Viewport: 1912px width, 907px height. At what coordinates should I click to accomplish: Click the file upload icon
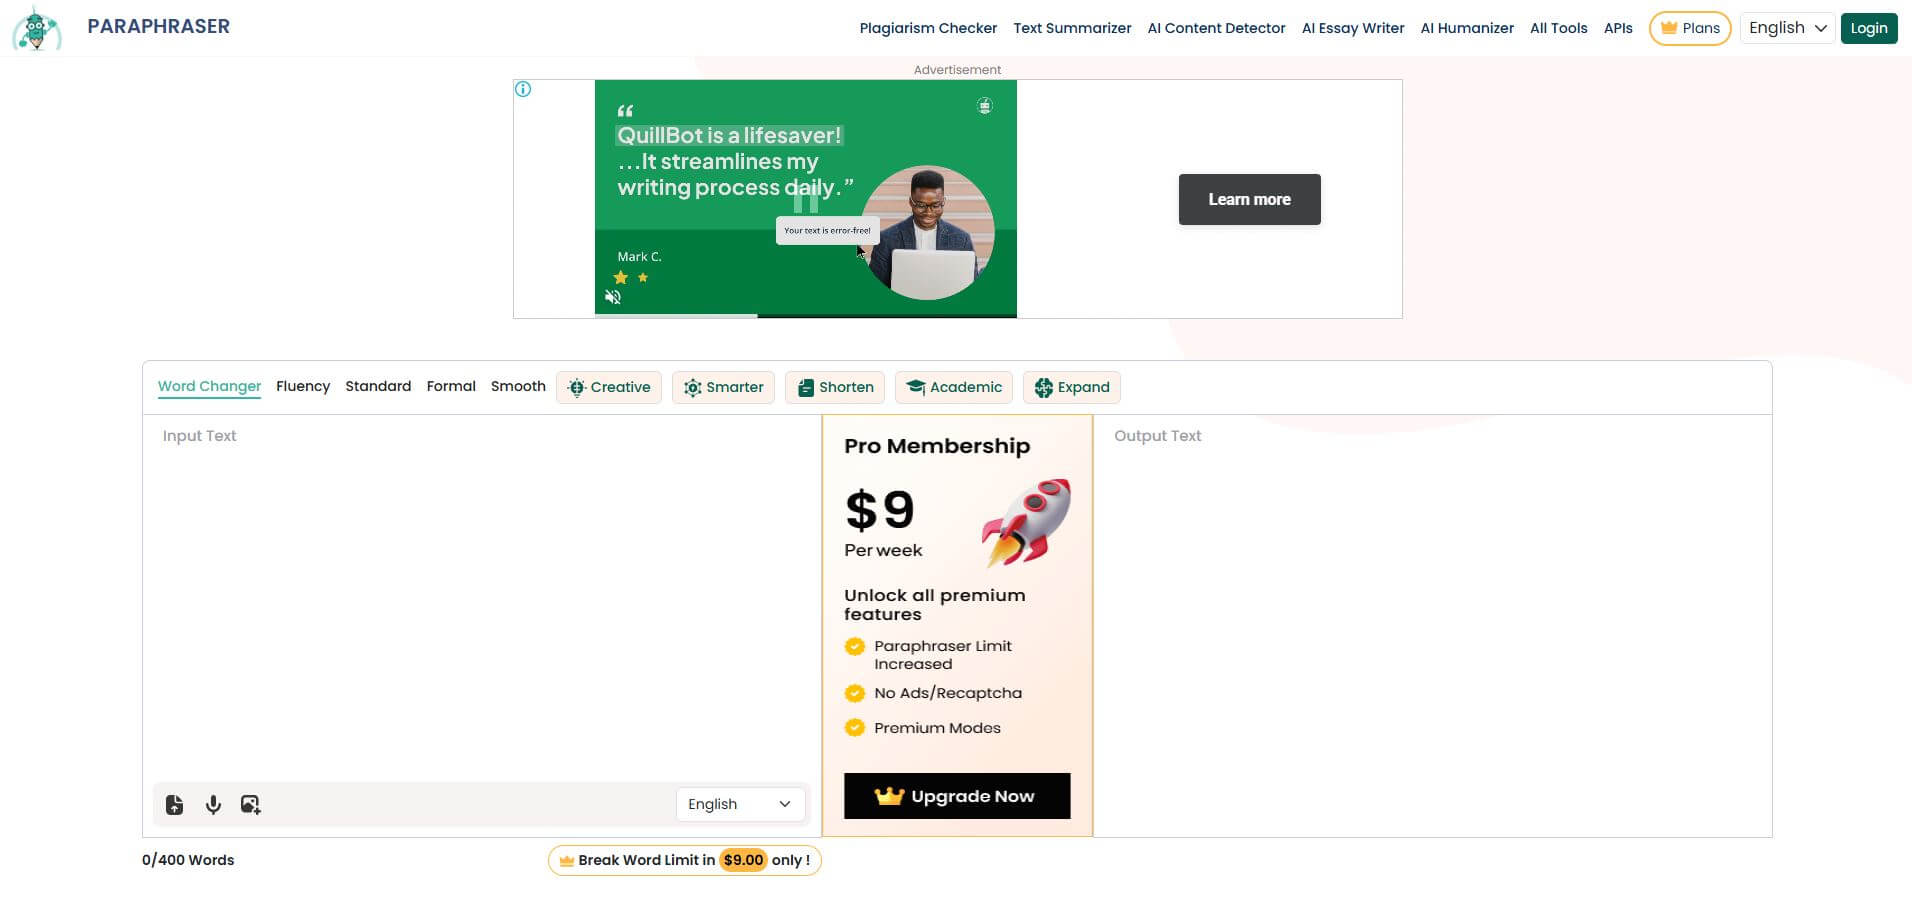pyautogui.click(x=174, y=804)
